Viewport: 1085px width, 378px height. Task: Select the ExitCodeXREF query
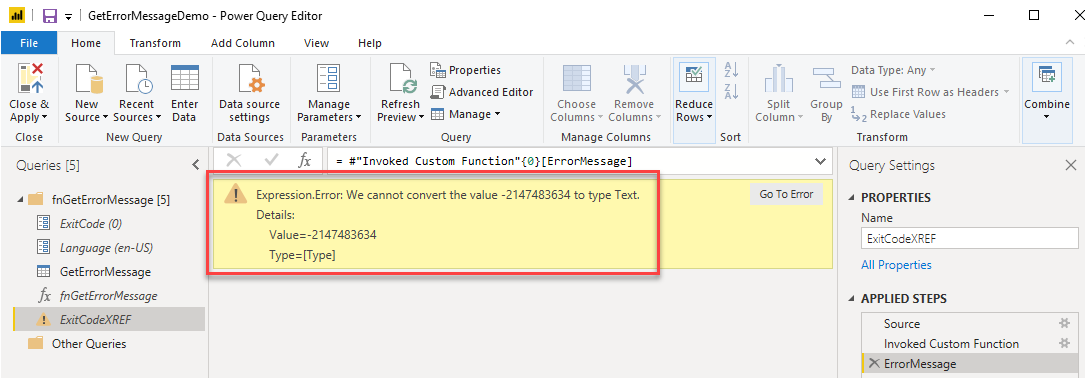tap(109, 319)
